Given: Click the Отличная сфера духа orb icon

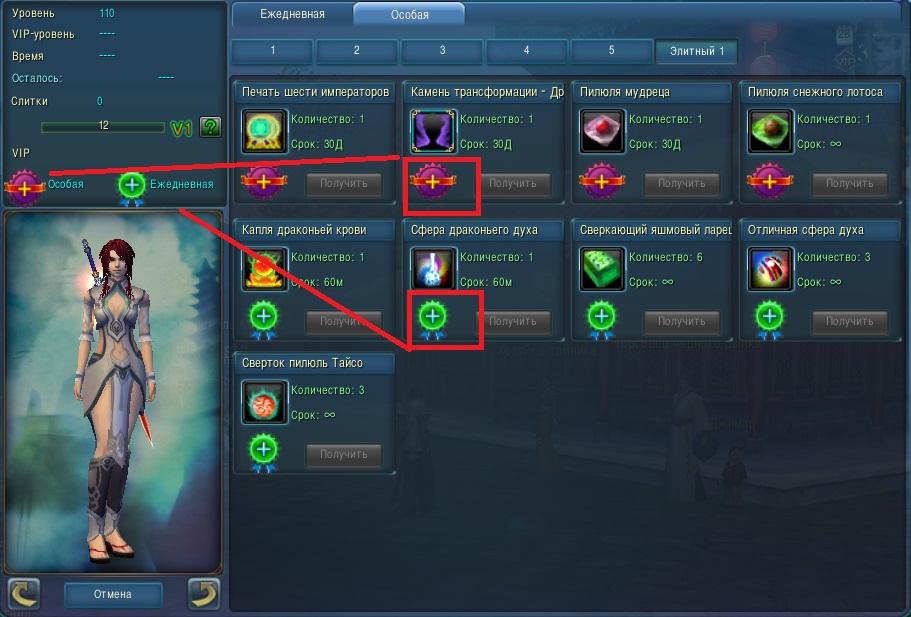Looking at the screenshot, I should 770,269.
